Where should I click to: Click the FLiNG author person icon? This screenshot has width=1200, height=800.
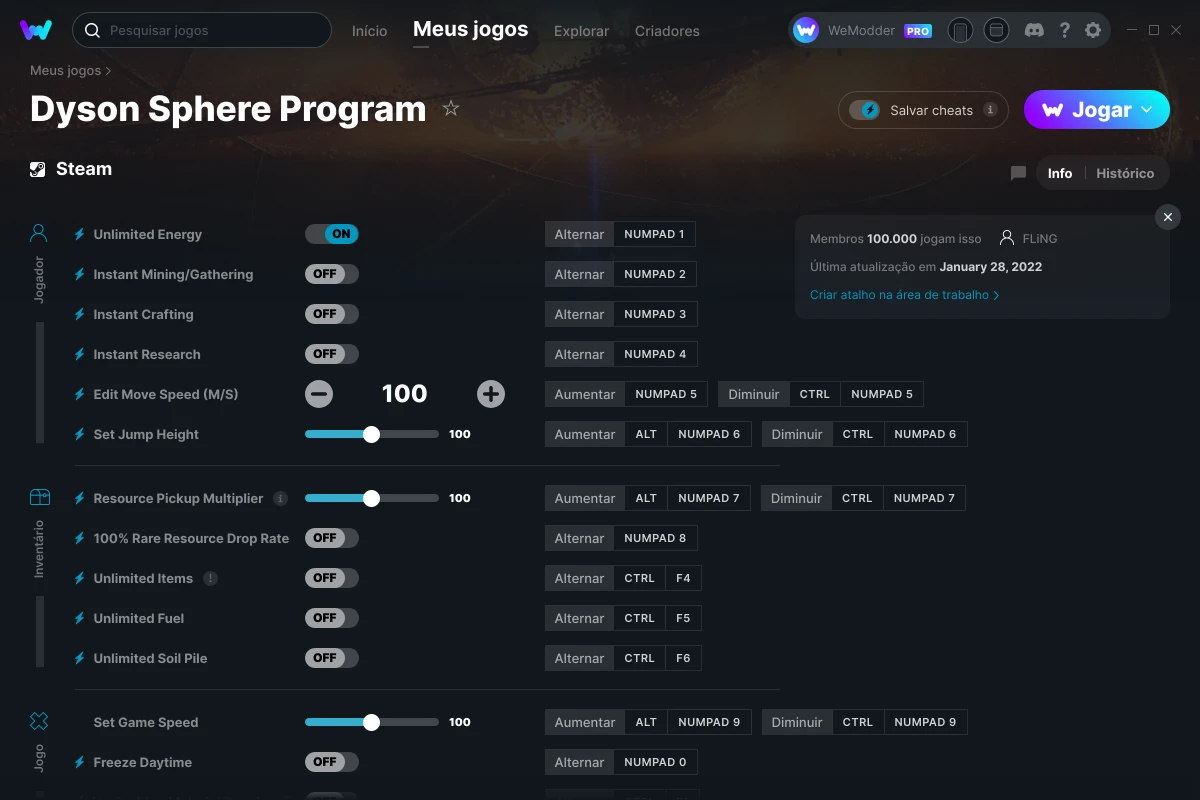(1006, 238)
